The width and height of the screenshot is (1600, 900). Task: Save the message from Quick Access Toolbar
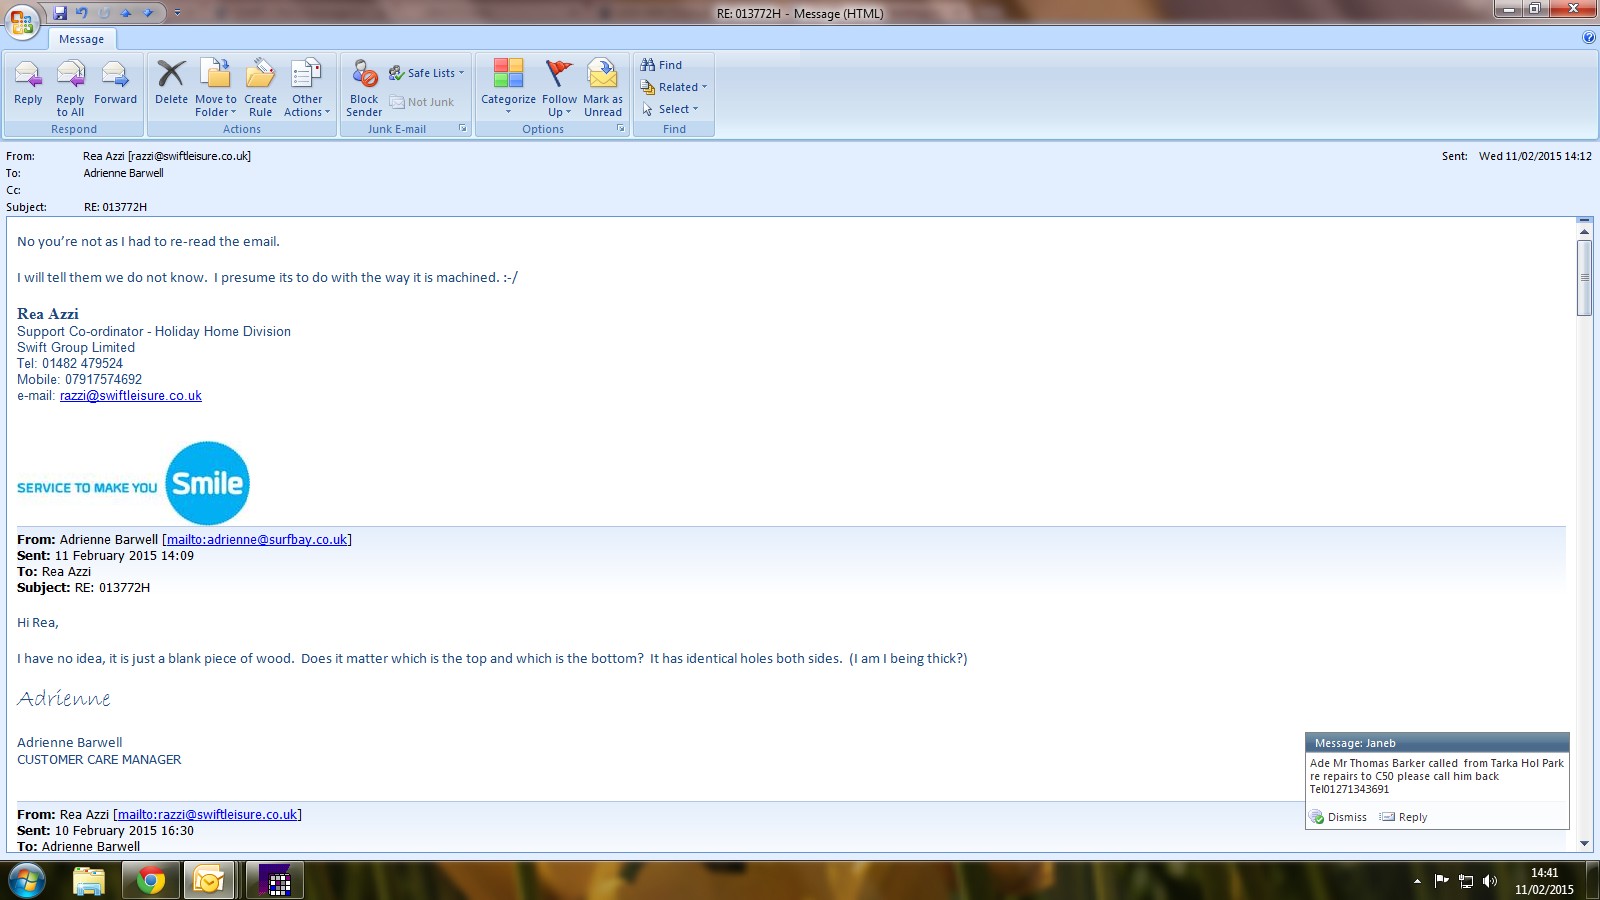pyautogui.click(x=60, y=13)
